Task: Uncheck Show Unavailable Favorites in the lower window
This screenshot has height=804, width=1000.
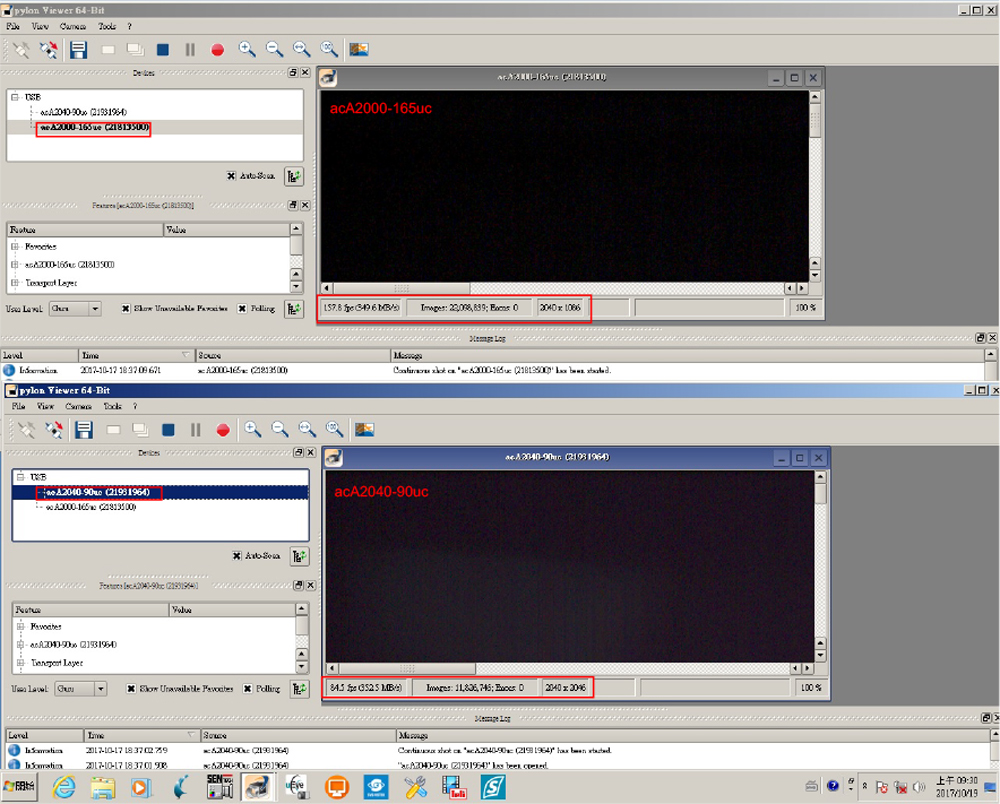Action: (131, 689)
